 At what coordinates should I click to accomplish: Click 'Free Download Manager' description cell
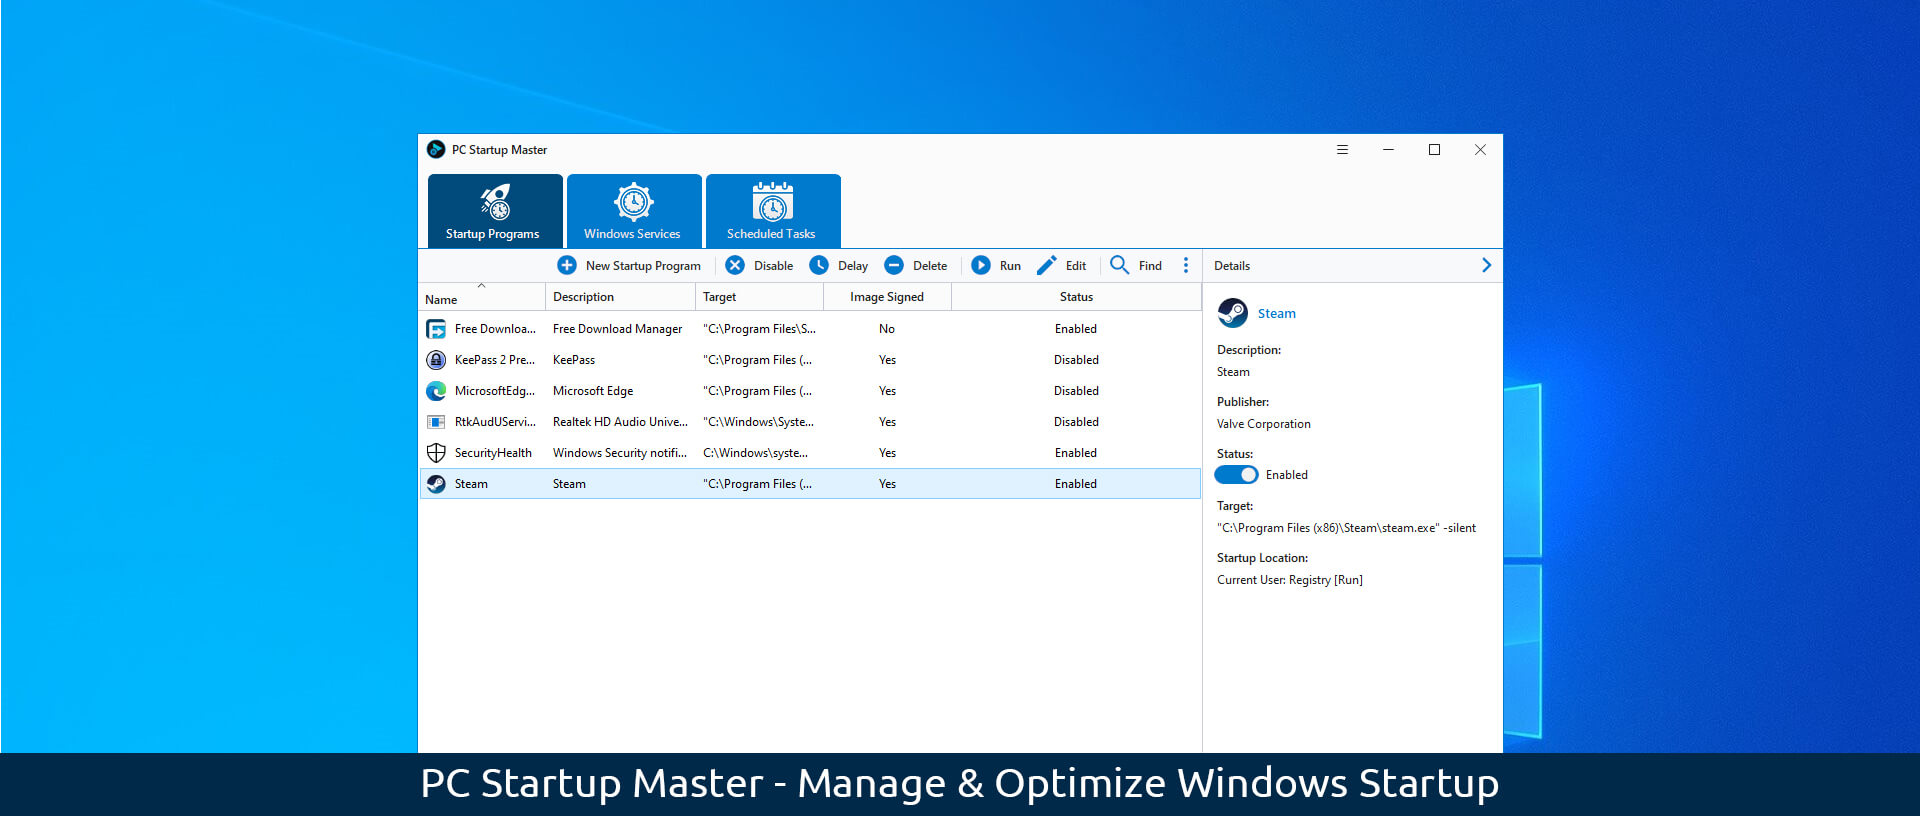617,329
